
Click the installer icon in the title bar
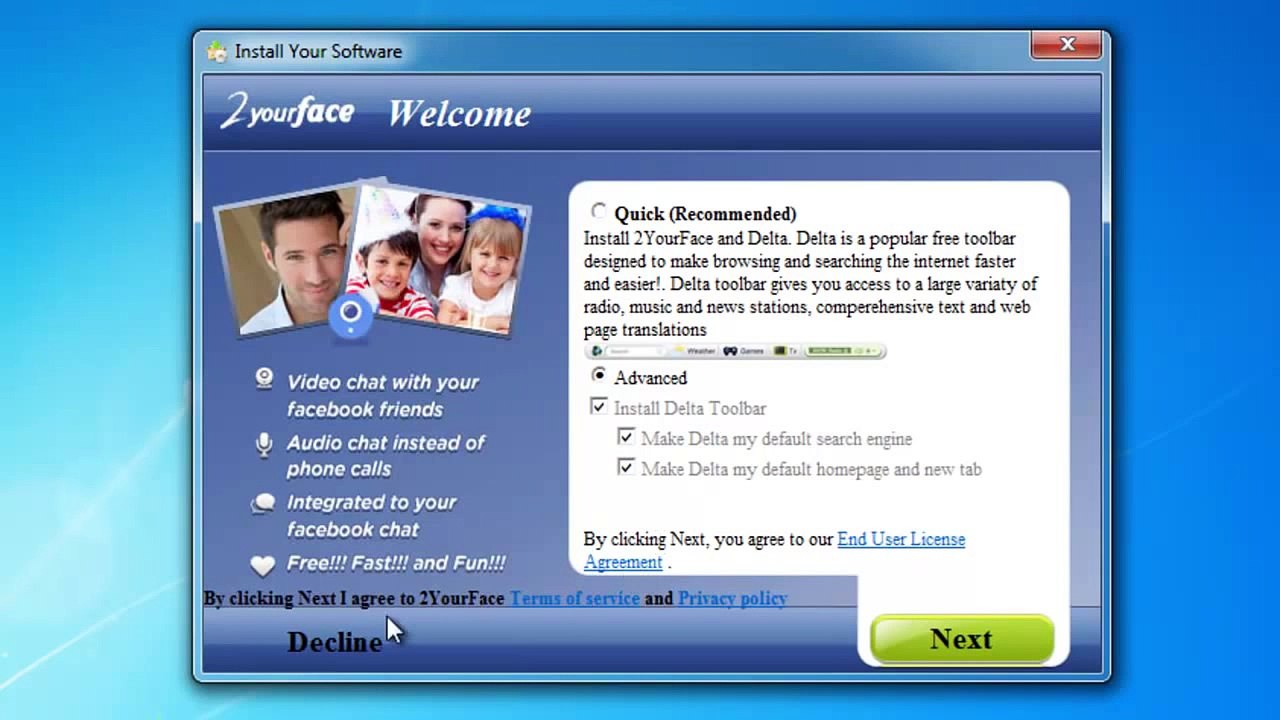click(217, 51)
